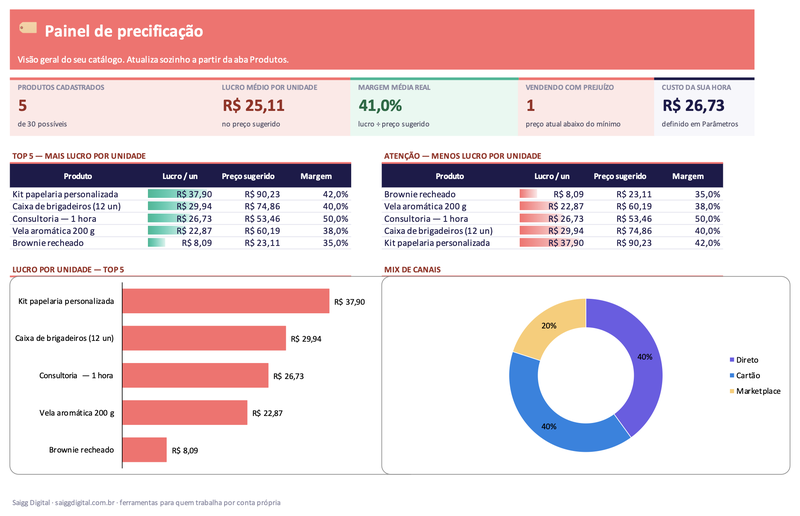This screenshot has height=516, width=800.
Task: Click the Brownie recheado chart bar
Action: point(145,450)
